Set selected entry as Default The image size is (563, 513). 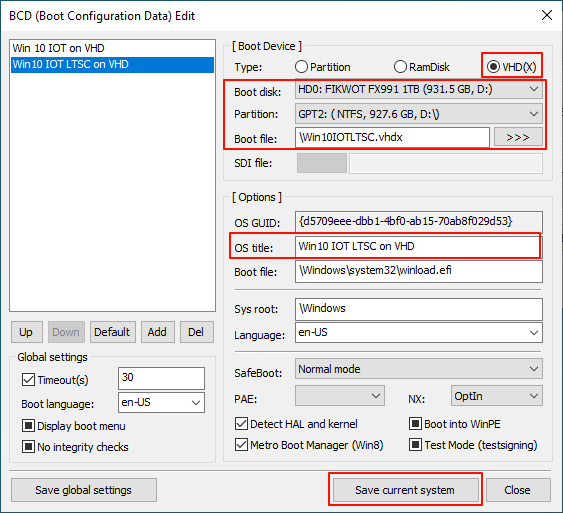point(112,332)
